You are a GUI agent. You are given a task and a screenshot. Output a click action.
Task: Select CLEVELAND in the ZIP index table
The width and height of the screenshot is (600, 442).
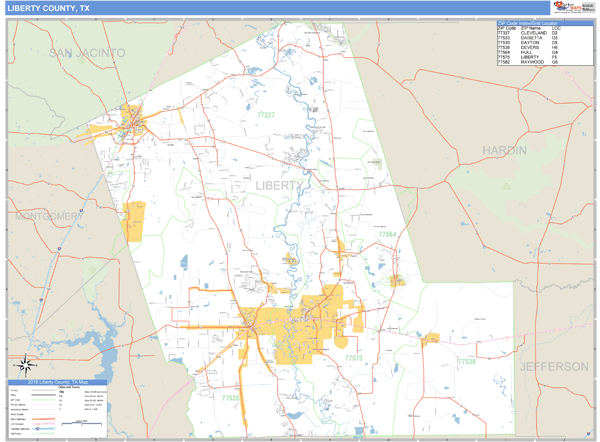tap(534, 33)
